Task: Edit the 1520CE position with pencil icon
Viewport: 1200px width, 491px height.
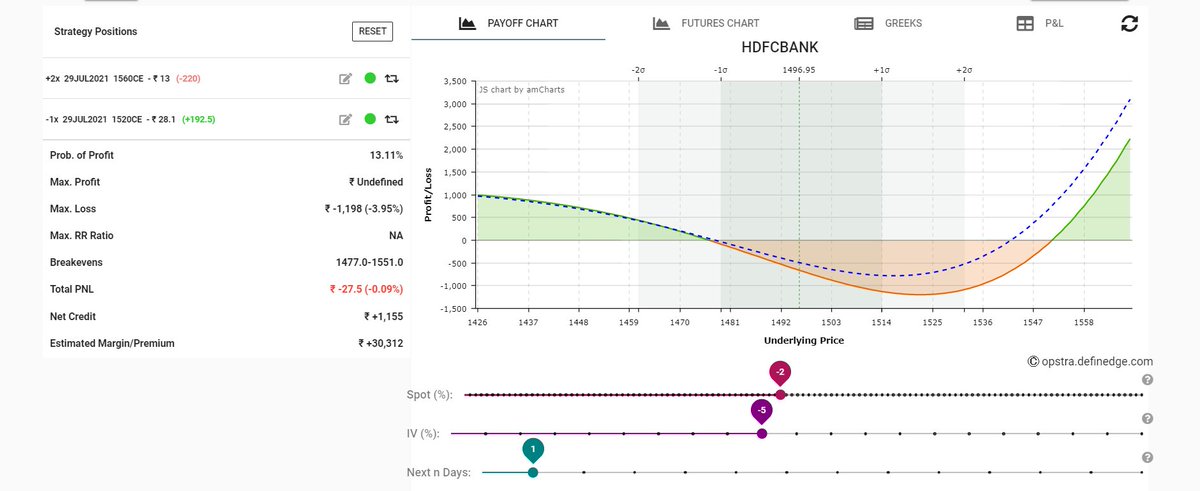Action: 346,119
